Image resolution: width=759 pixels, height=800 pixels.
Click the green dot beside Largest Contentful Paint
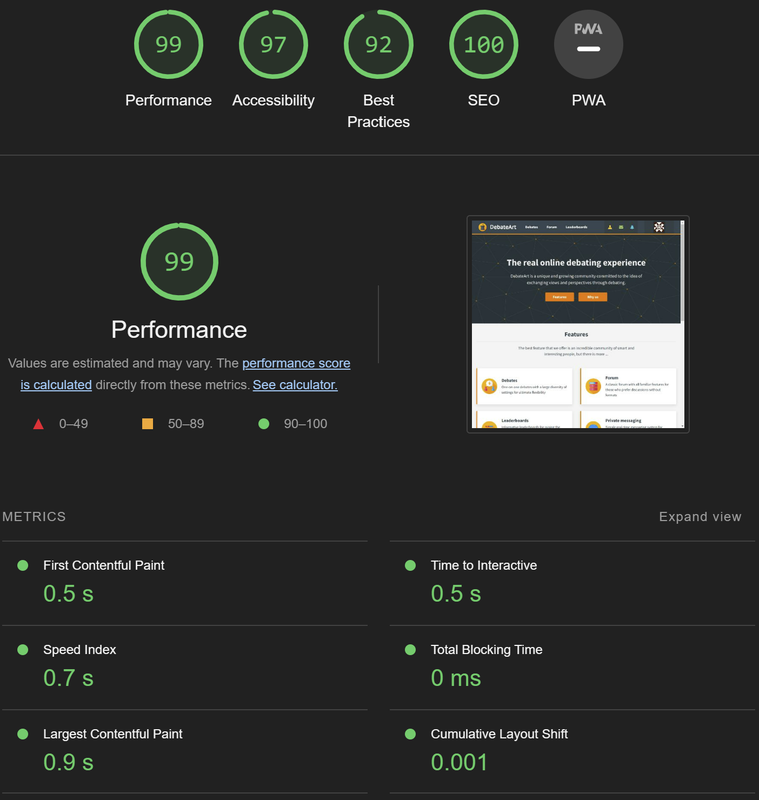click(23, 734)
